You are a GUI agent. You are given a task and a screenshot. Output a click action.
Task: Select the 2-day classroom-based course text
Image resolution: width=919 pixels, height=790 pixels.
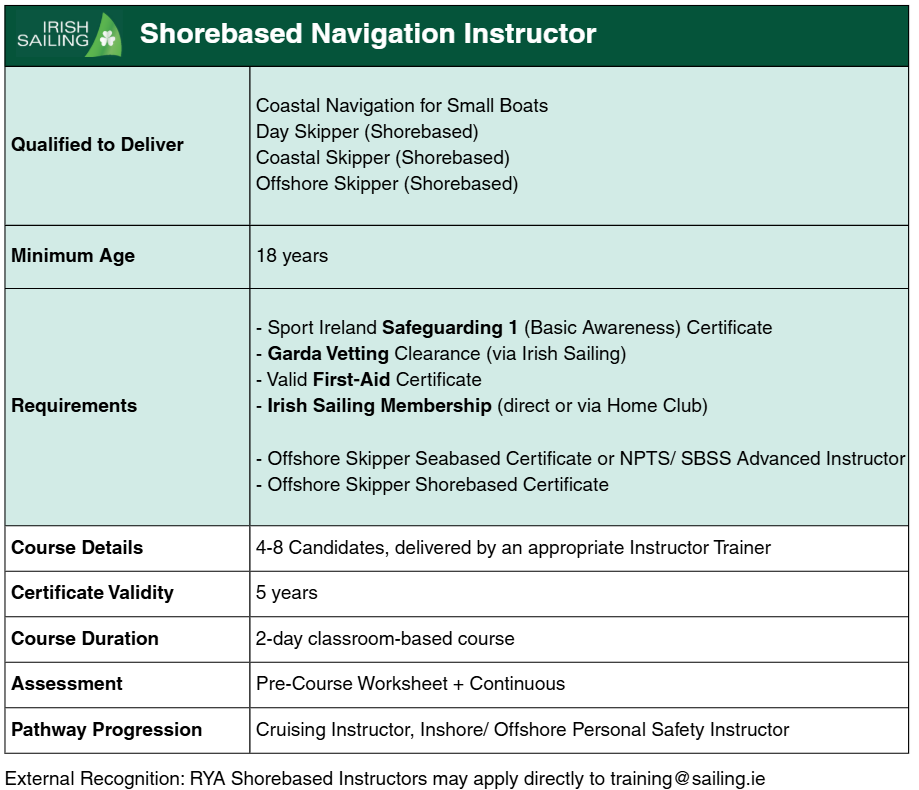tap(385, 639)
